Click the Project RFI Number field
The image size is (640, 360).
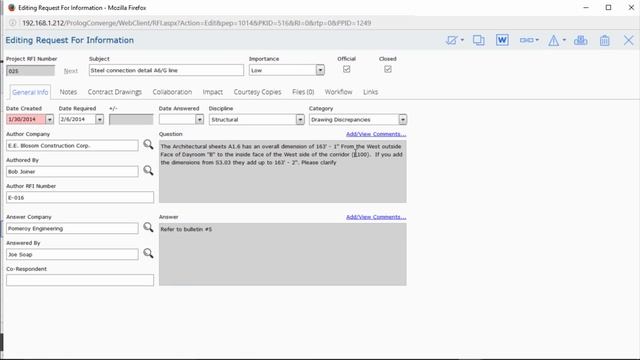click(30, 71)
